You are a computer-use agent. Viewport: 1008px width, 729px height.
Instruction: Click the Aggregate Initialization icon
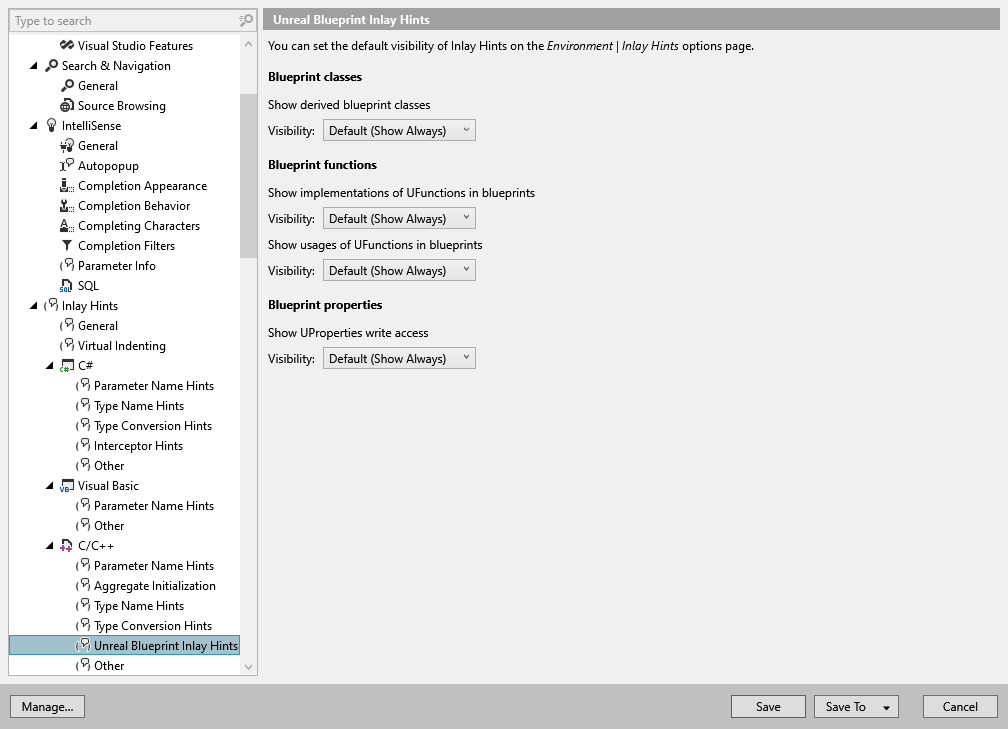[x=83, y=585]
